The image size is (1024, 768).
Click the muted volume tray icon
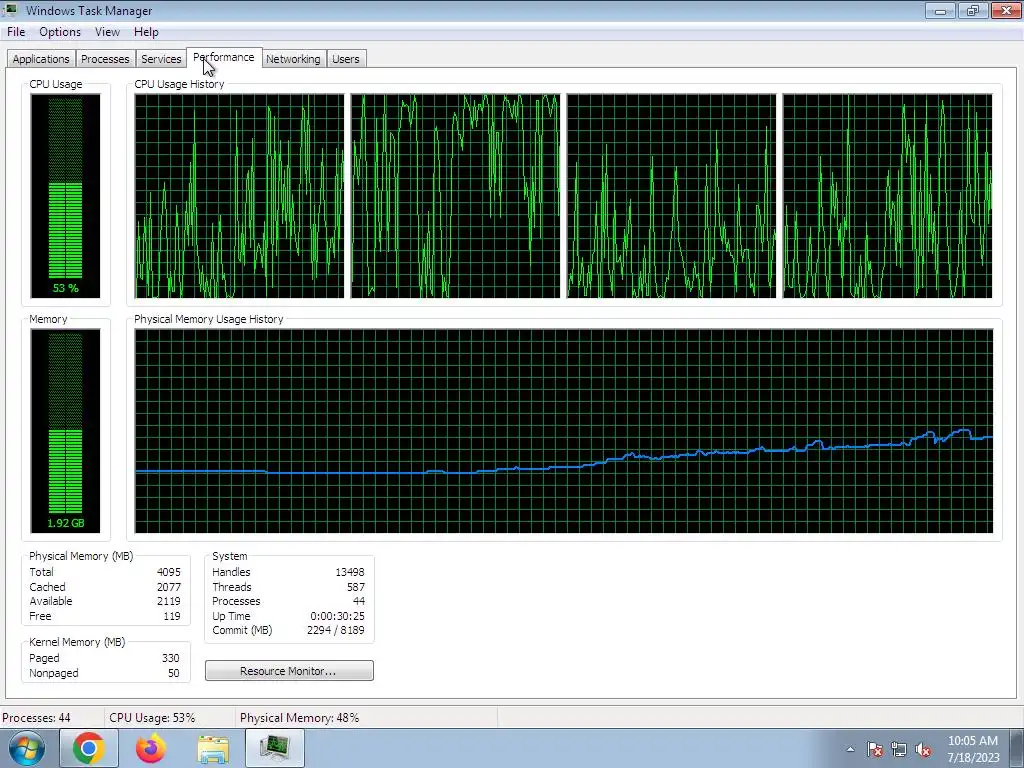coord(923,749)
